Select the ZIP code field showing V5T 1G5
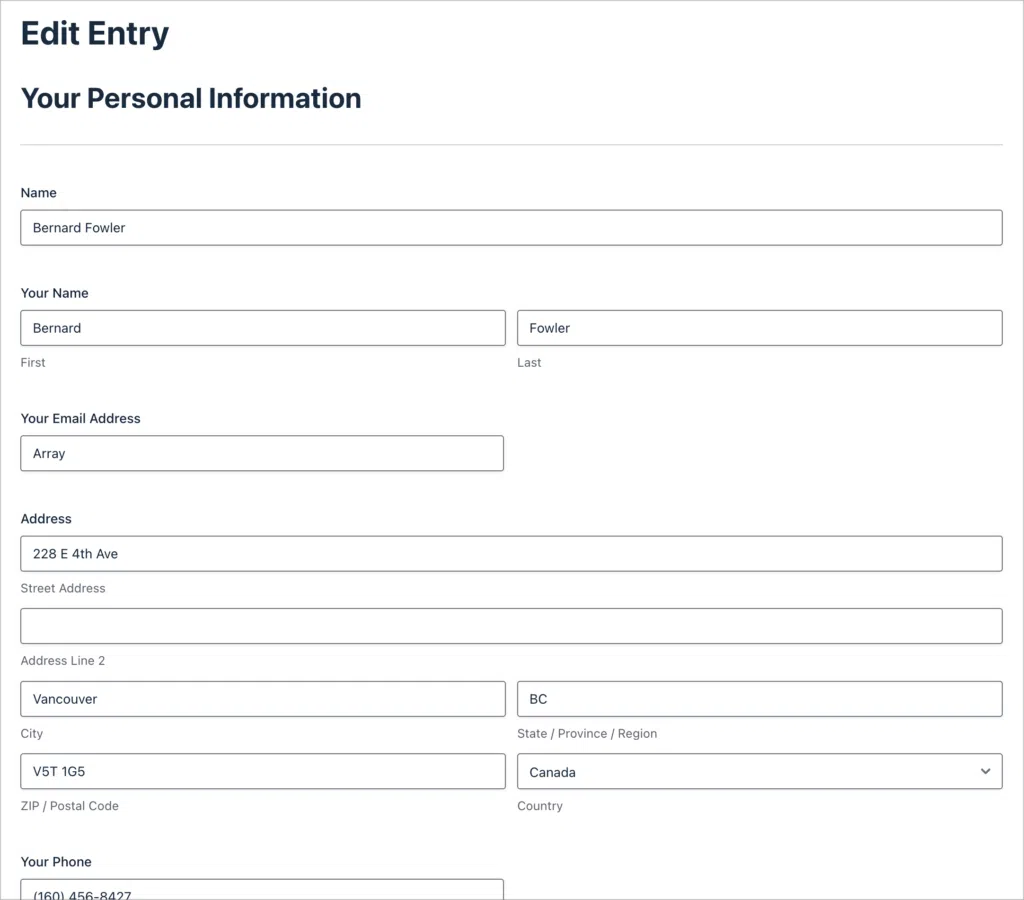This screenshot has height=900, width=1024. 262,771
